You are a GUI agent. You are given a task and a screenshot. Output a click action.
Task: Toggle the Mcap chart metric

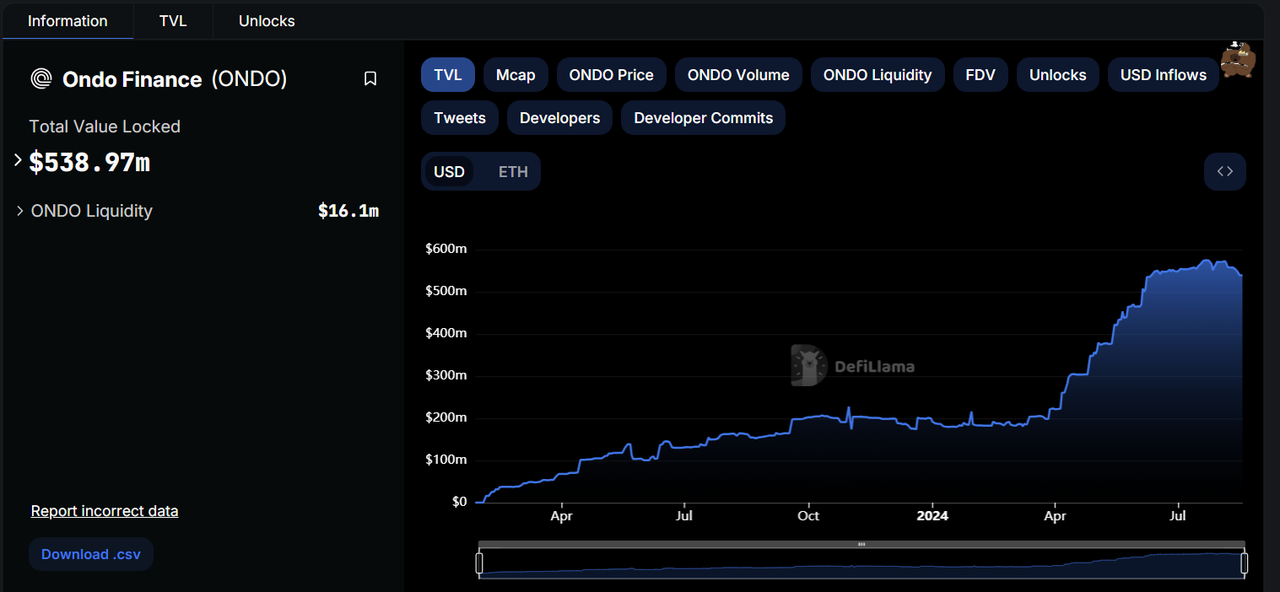(516, 75)
